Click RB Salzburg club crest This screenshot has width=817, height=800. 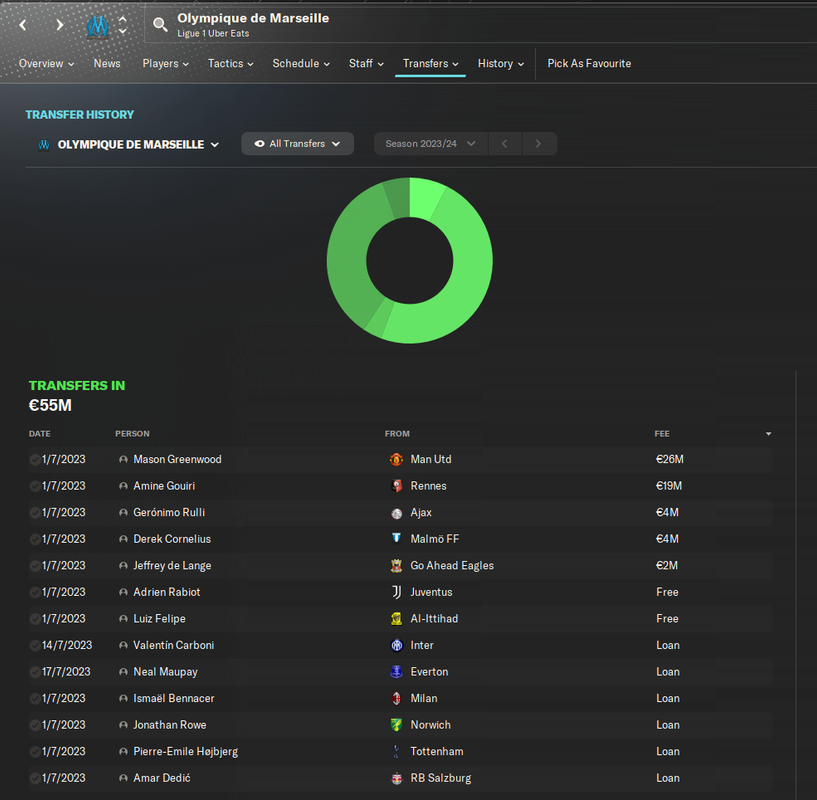click(397, 778)
